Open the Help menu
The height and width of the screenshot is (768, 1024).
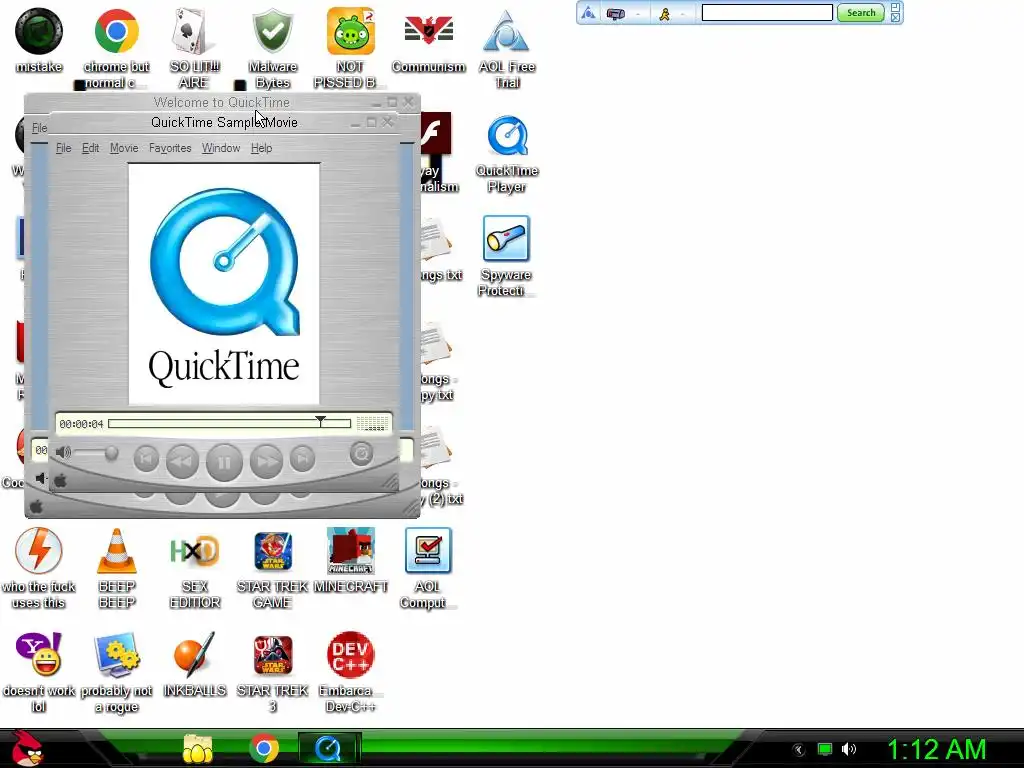(261, 148)
